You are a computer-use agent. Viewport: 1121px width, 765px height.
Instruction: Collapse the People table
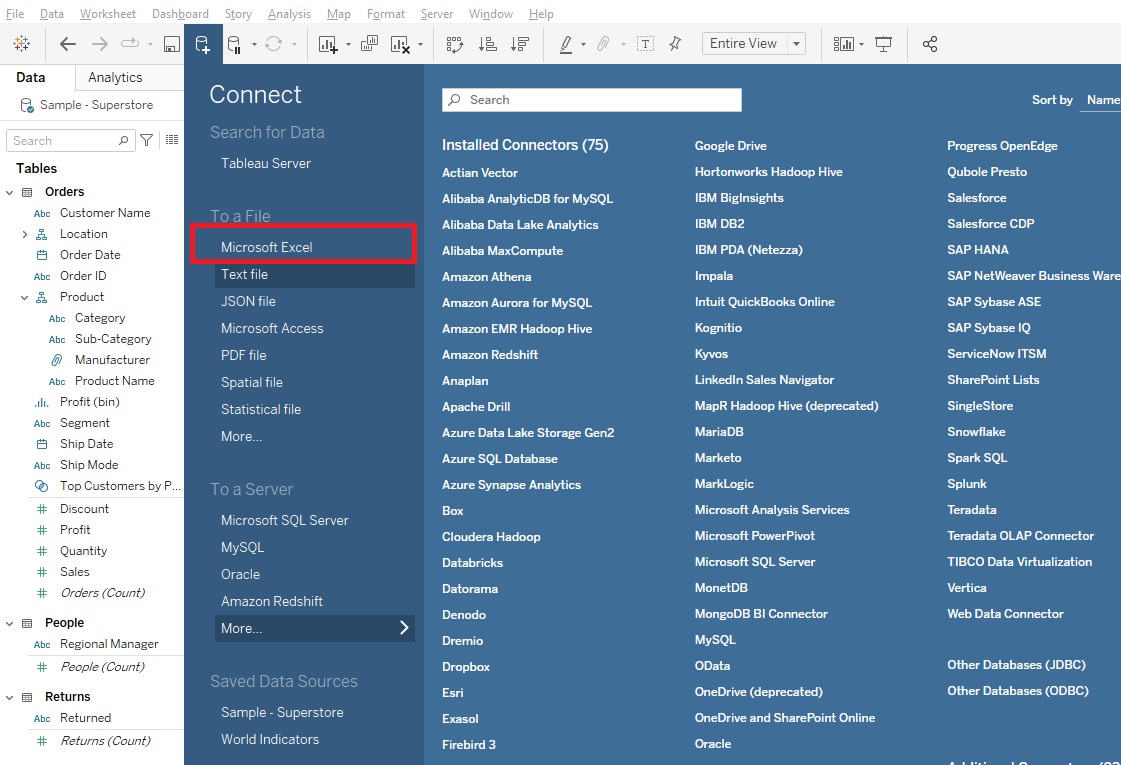[9, 623]
